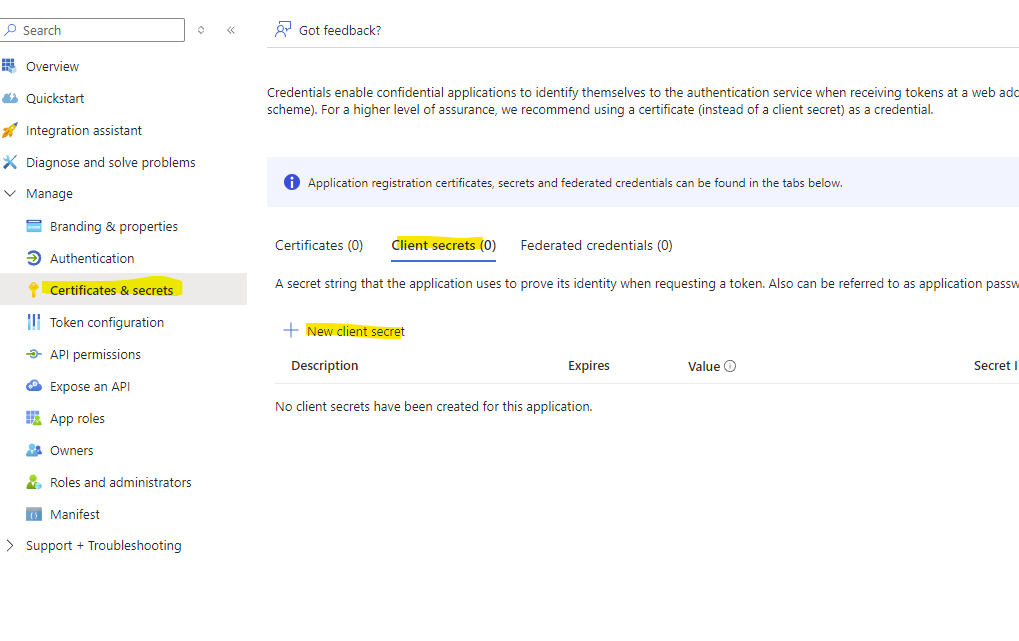This screenshot has width=1019, height=641.
Task: Expand Support + Troubleshooting section
Action: [x=10, y=546]
